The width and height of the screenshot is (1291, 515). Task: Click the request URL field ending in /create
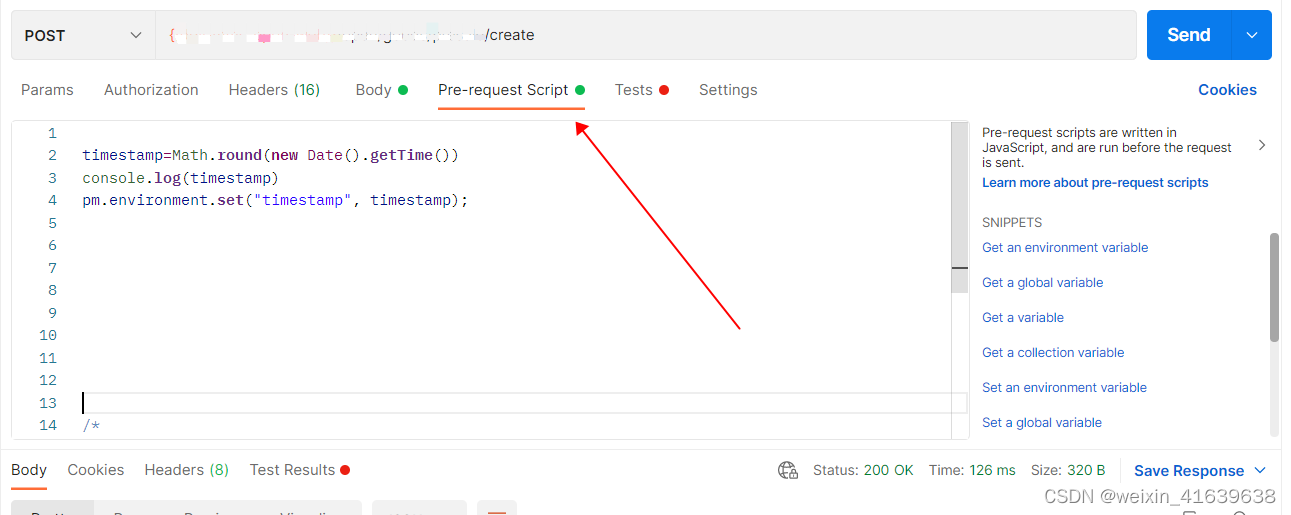tap(646, 35)
